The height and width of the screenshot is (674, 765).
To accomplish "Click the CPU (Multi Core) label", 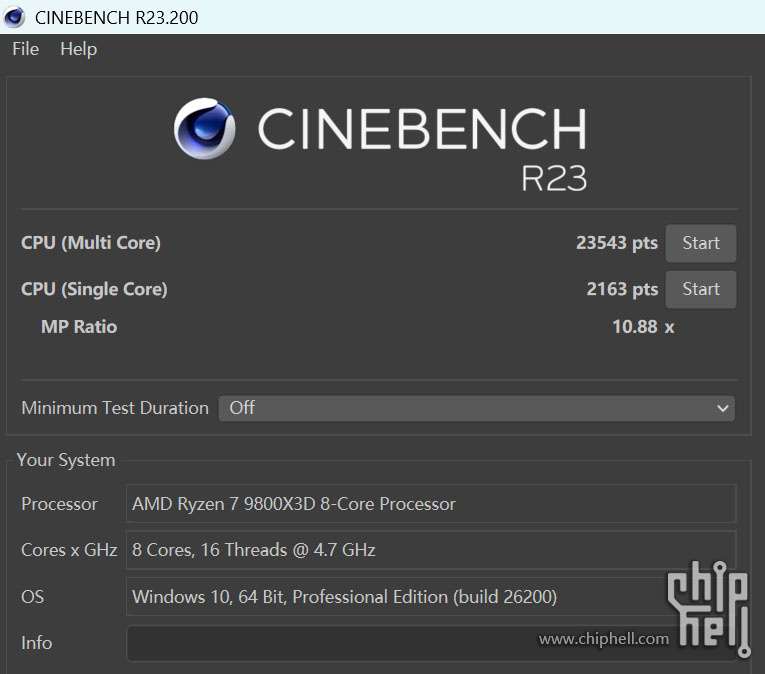I will pos(91,243).
